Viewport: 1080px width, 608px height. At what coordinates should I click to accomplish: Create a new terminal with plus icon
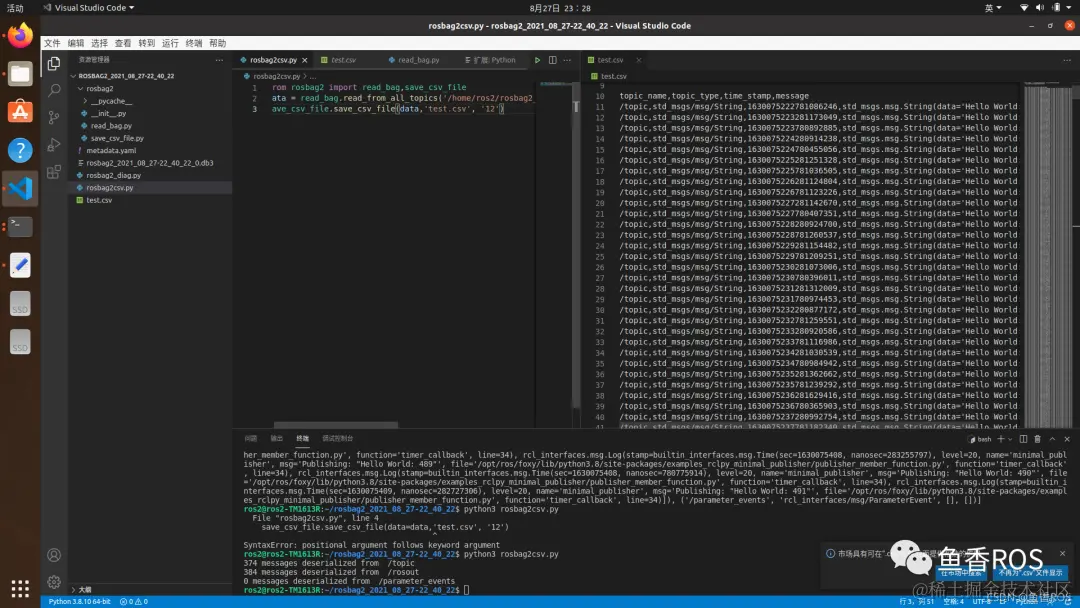click(1001, 439)
